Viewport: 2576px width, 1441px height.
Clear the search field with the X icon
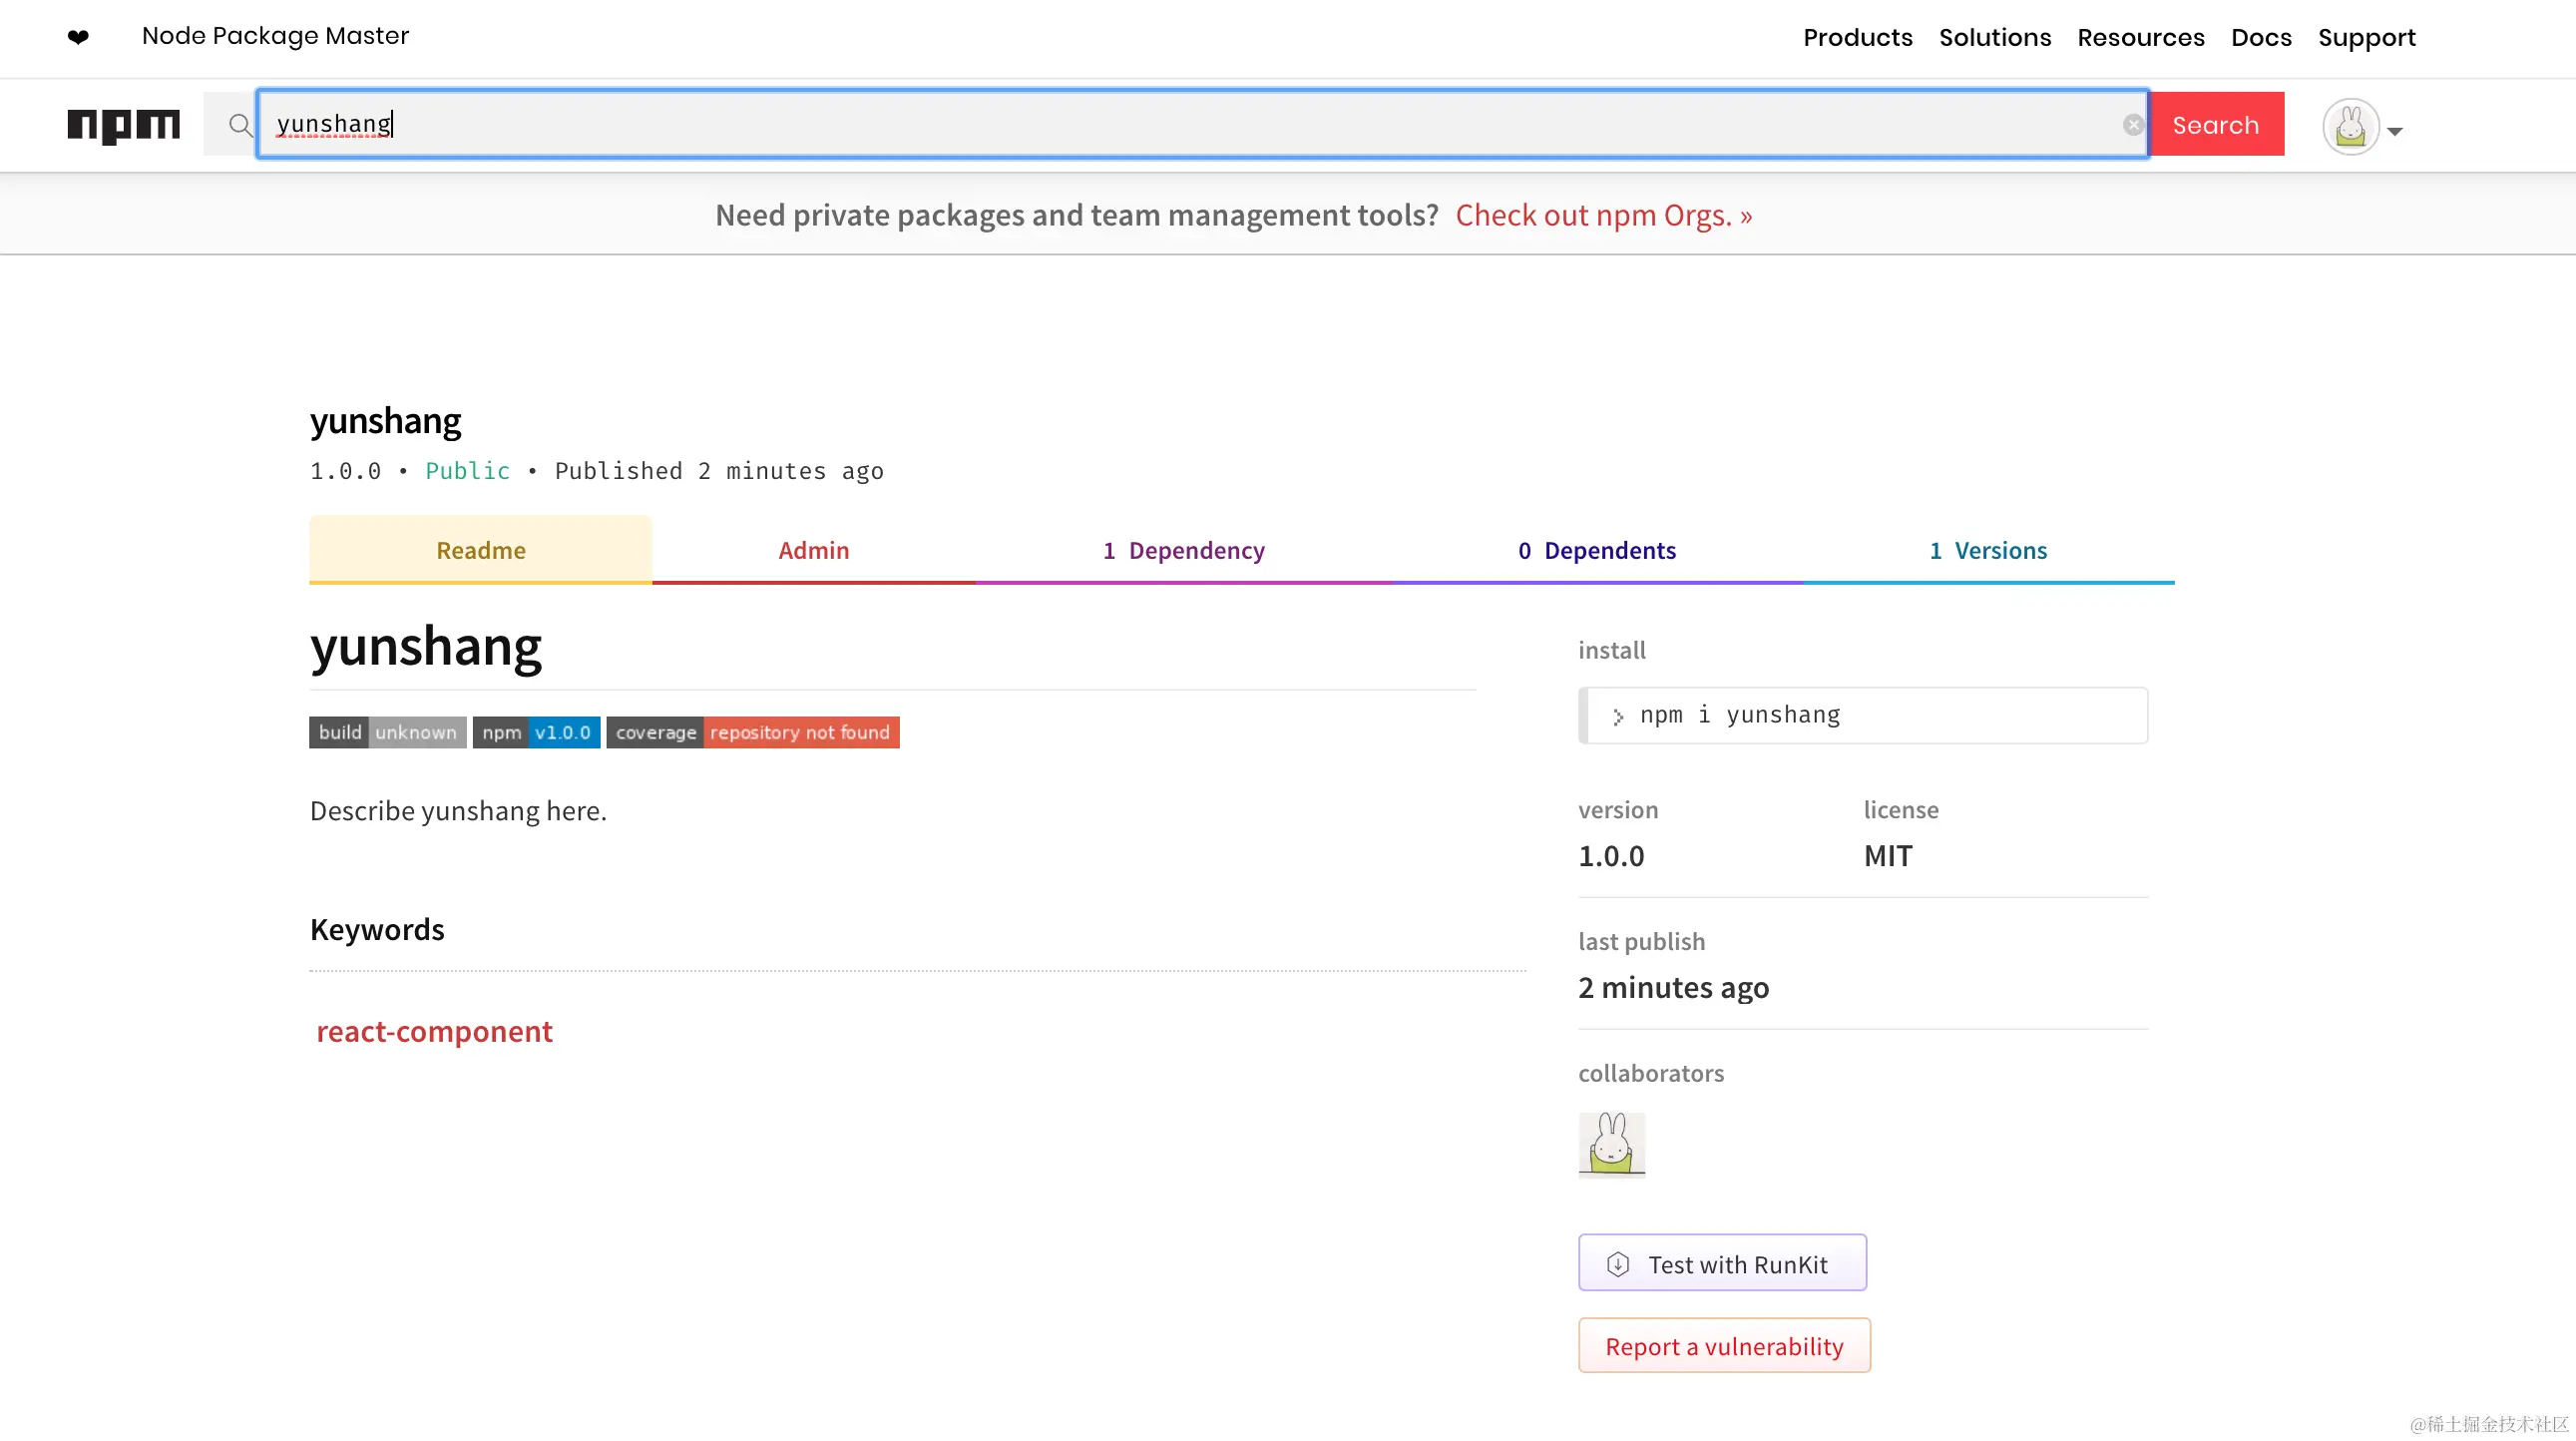[2132, 124]
